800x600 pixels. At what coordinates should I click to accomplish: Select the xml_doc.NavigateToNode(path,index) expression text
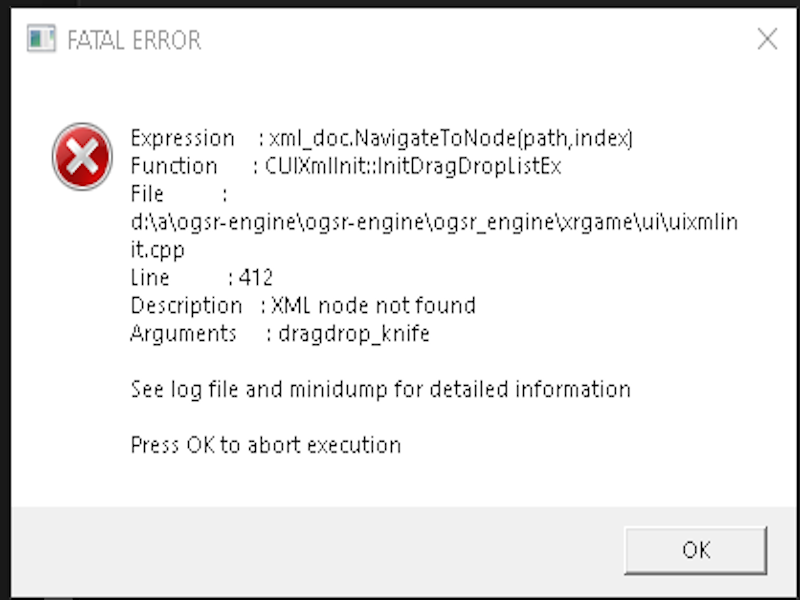[452, 137]
